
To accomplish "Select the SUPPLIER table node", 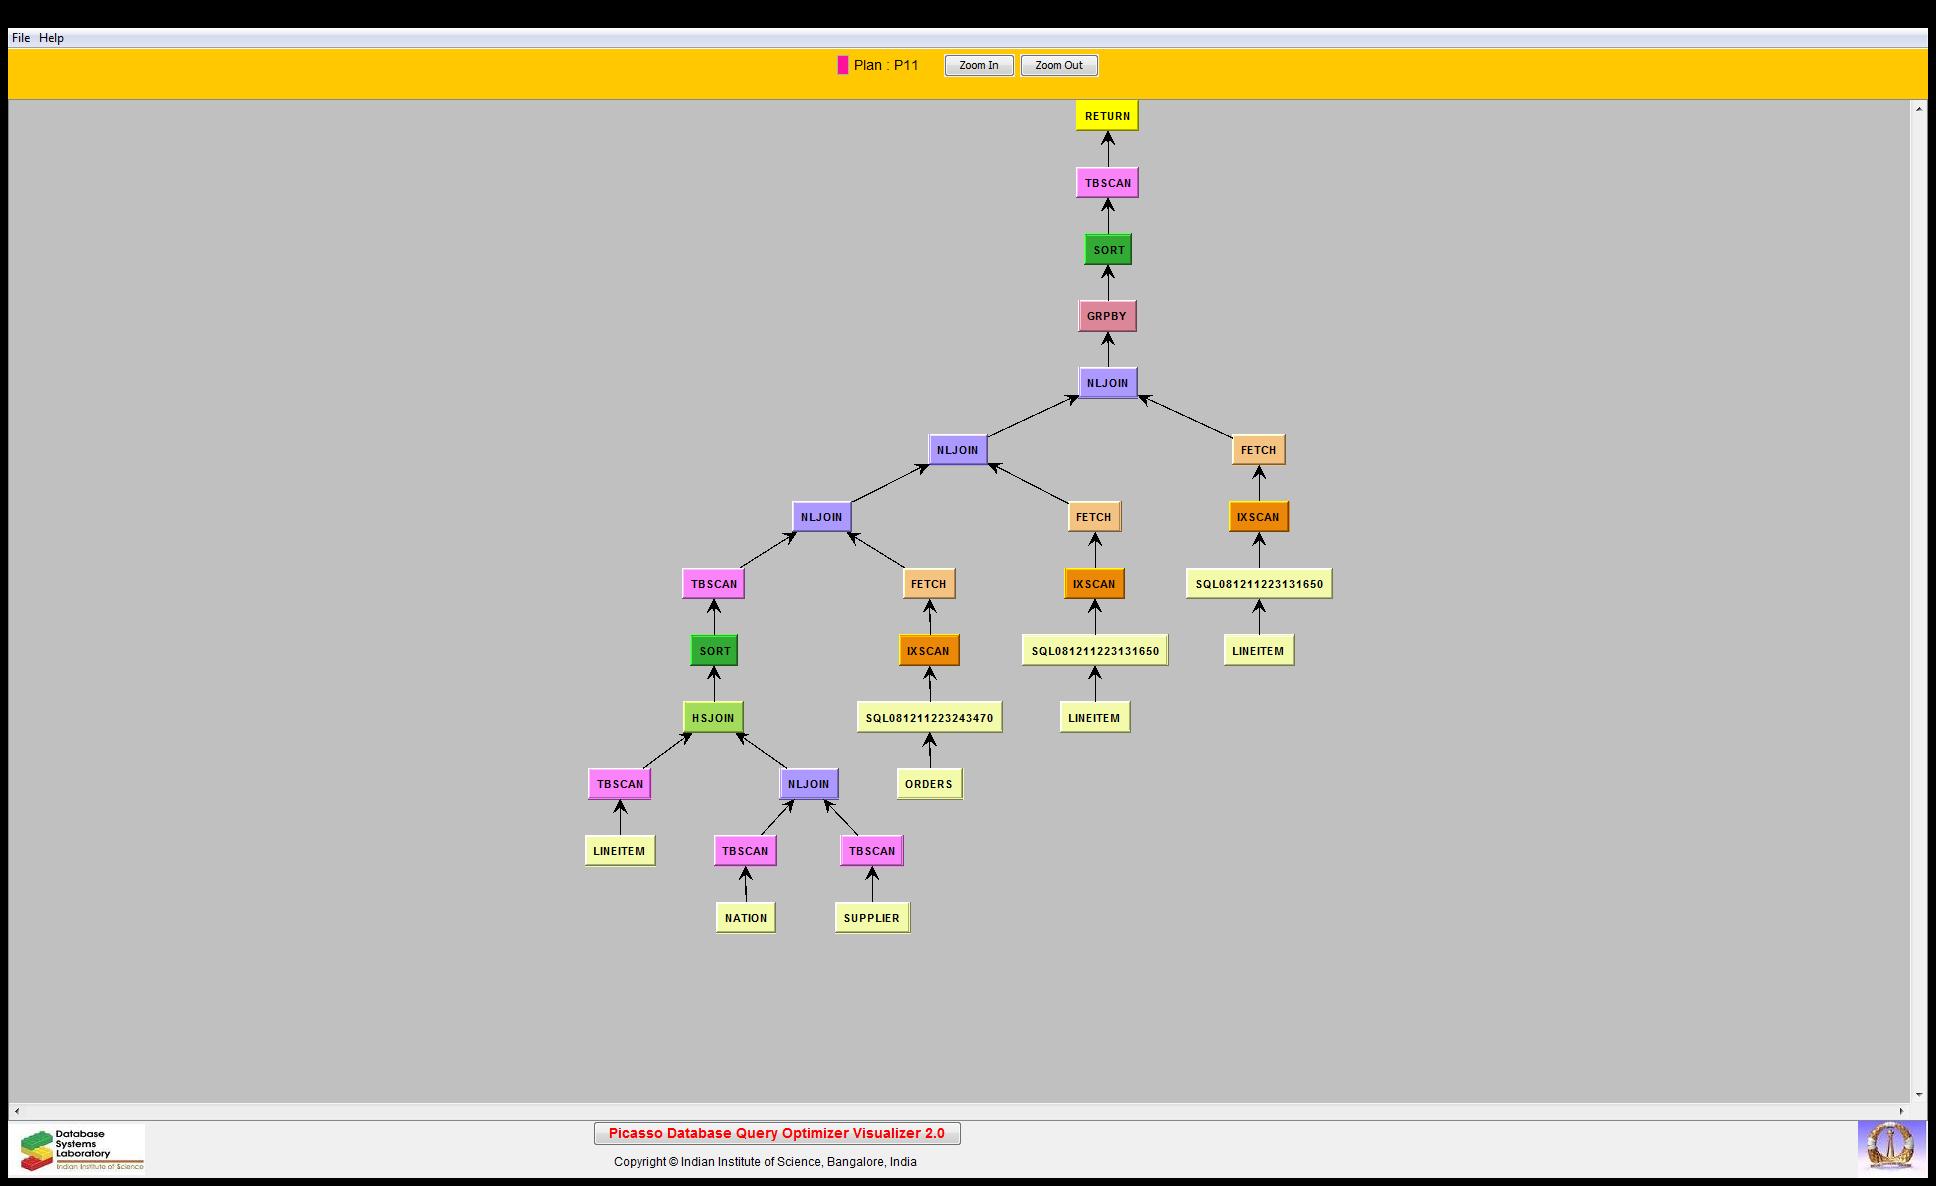I will pos(872,918).
